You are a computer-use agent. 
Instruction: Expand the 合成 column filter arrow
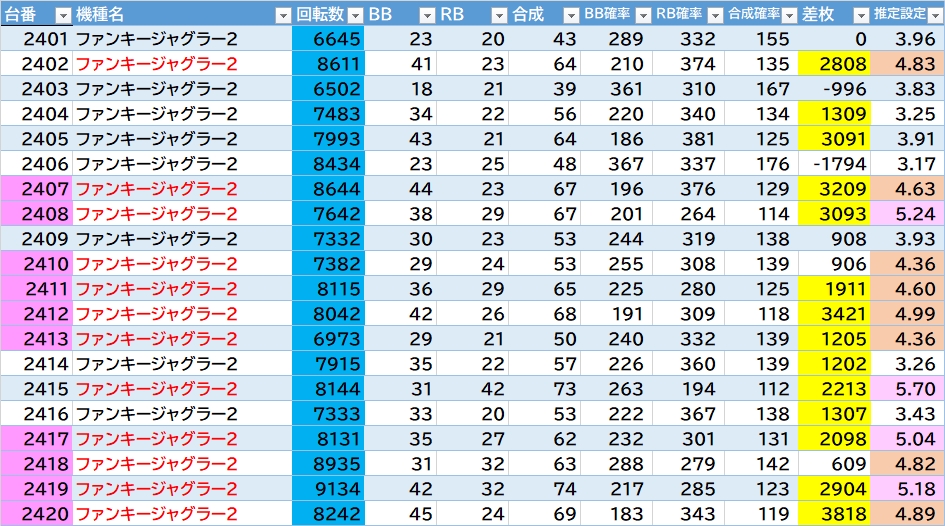(x=570, y=15)
